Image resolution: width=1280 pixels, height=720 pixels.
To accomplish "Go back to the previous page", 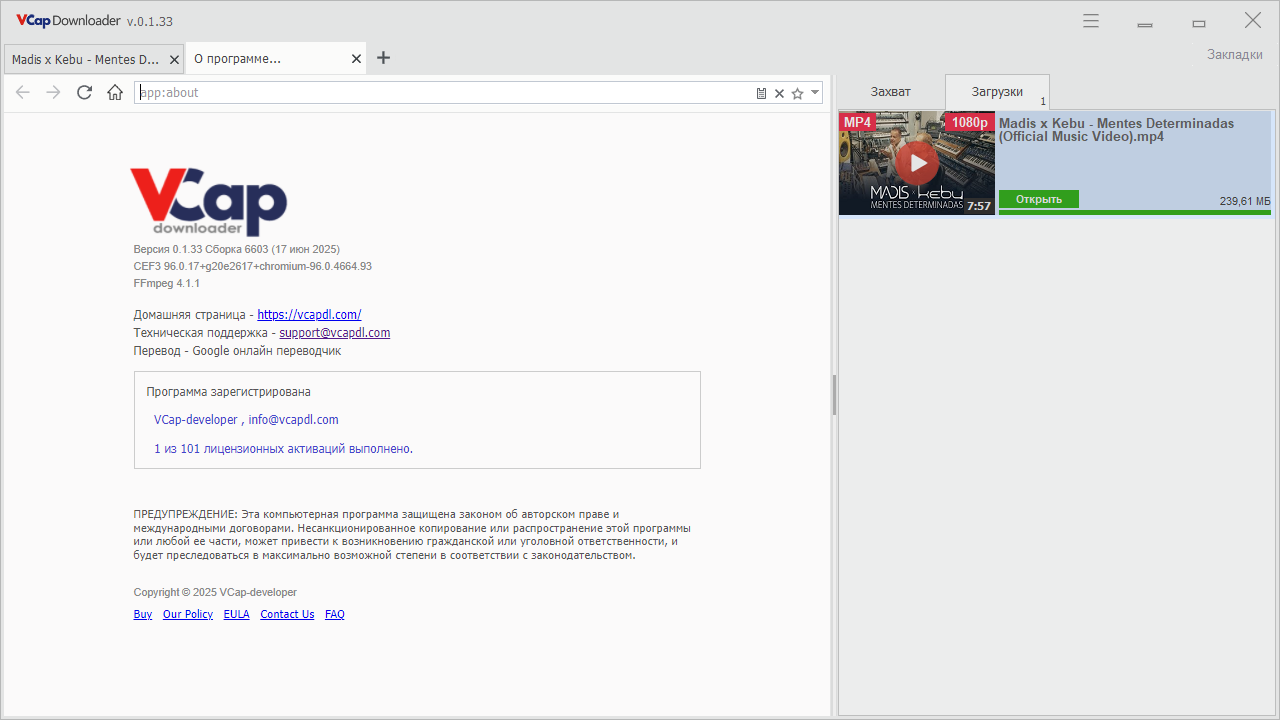I will [23, 93].
